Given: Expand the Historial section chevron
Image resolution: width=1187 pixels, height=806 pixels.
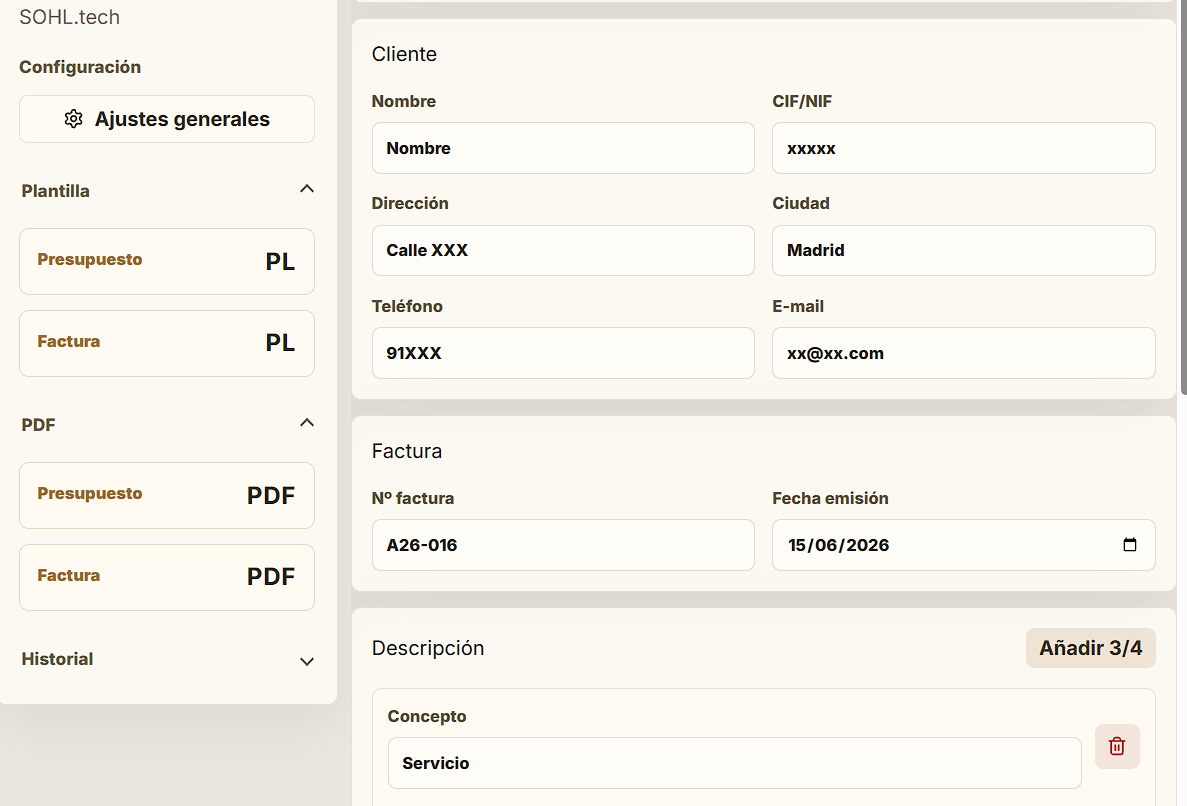Looking at the screenshot, I should [307, 661].
